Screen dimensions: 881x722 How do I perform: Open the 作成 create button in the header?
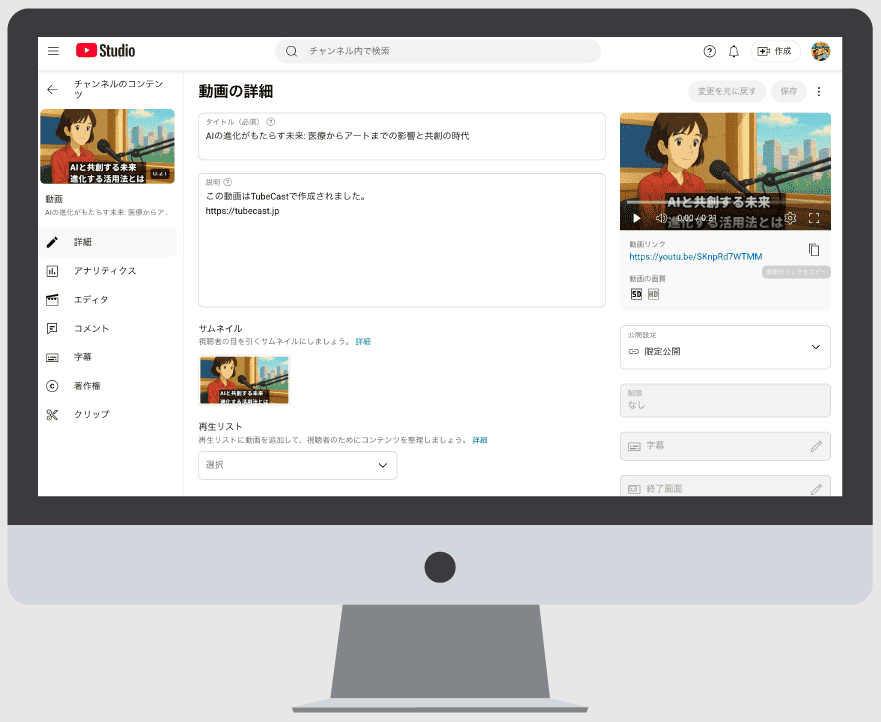pyautogui.click(x=775, y=51)
